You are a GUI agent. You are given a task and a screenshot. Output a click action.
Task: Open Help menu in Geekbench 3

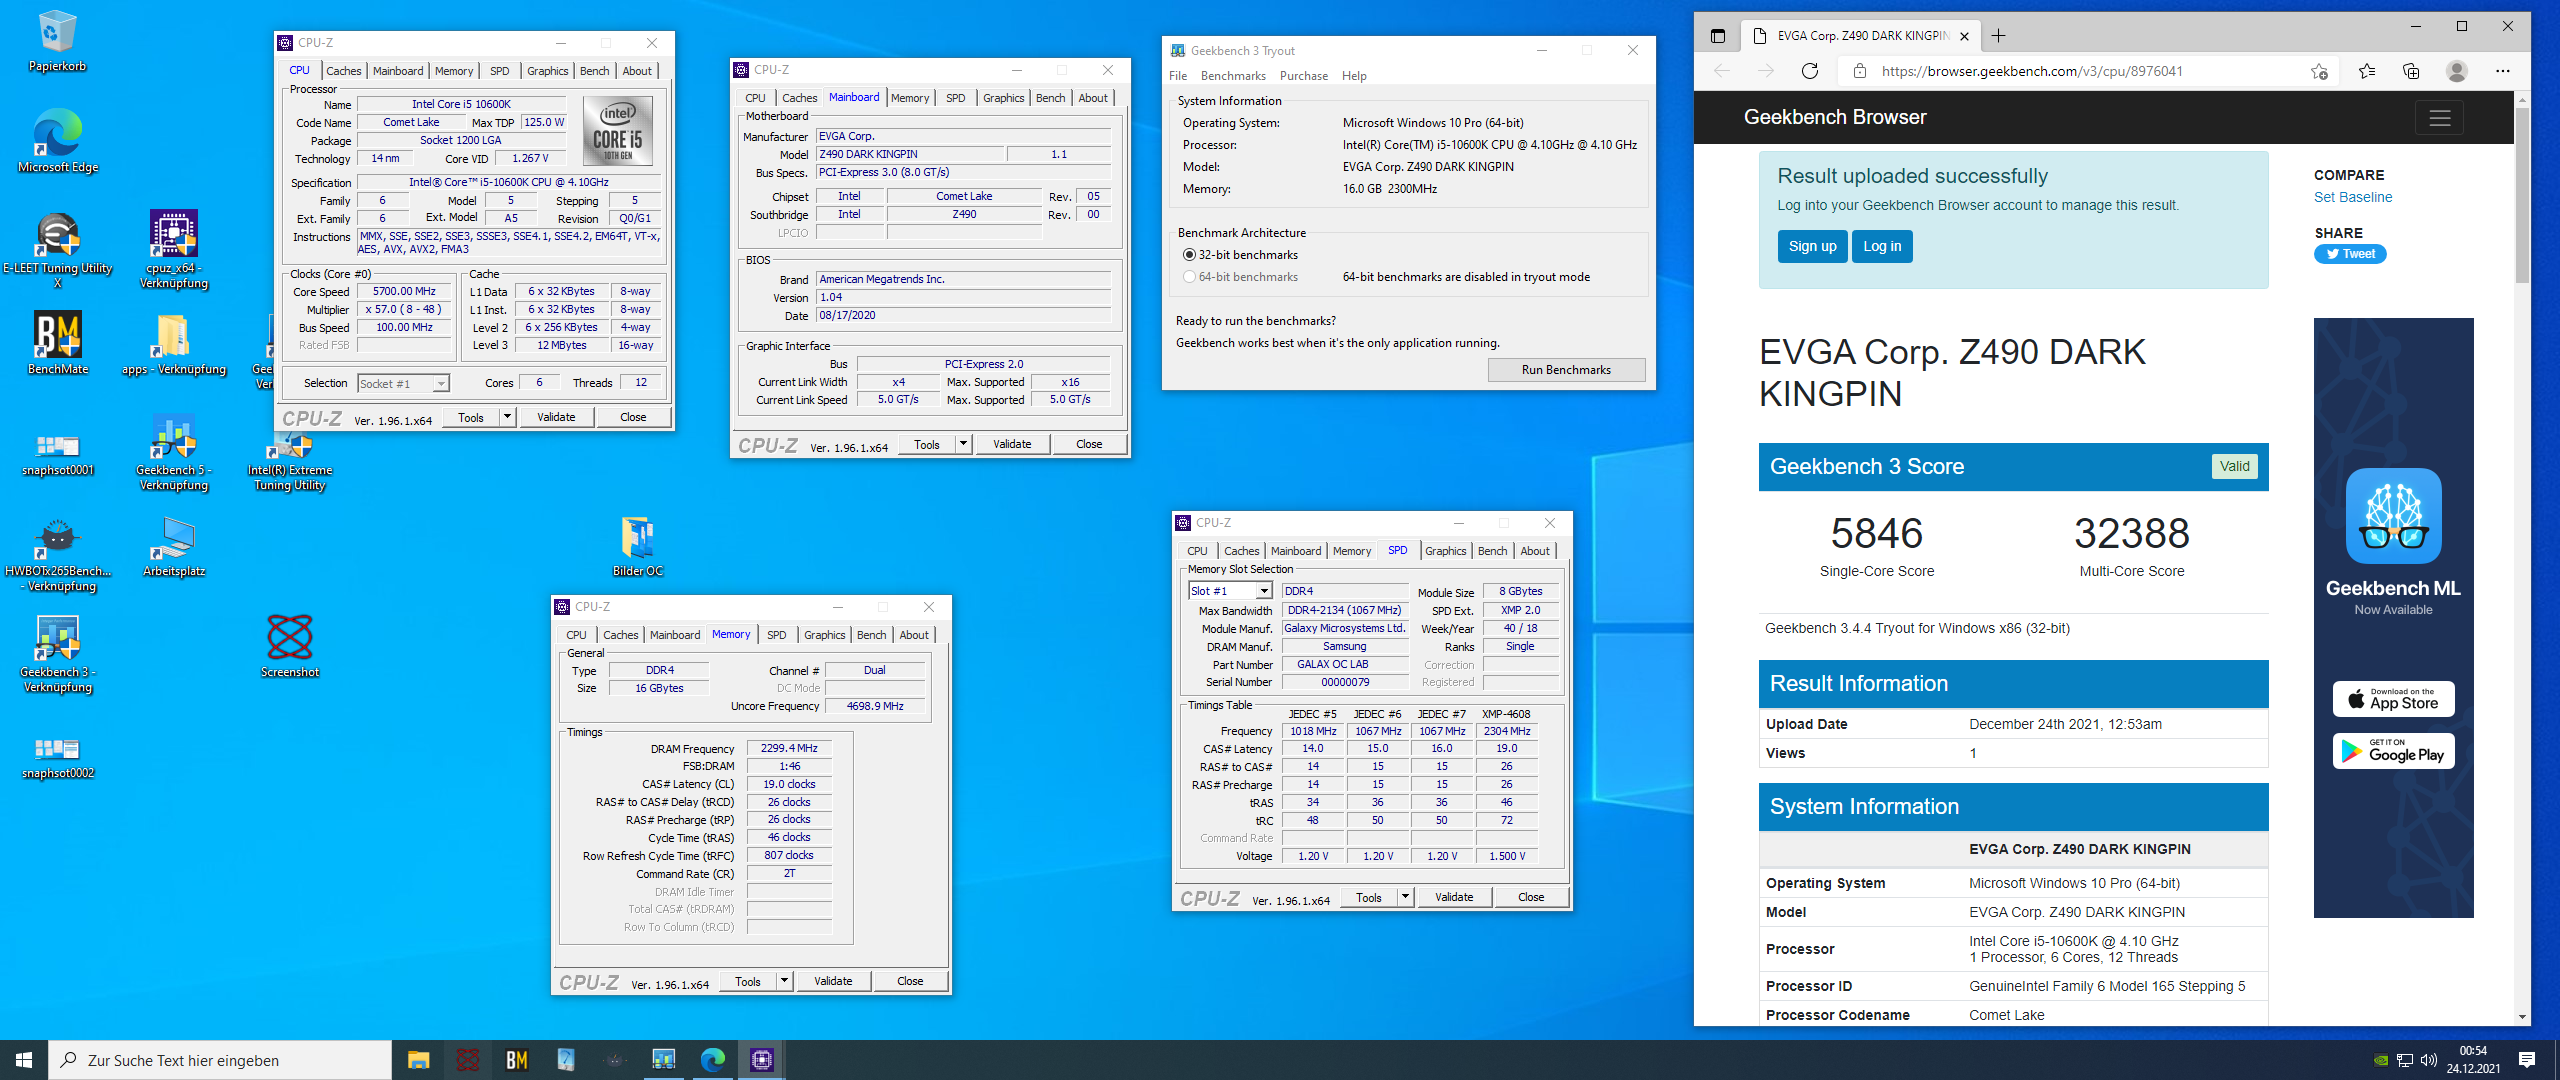point(1354,76)
